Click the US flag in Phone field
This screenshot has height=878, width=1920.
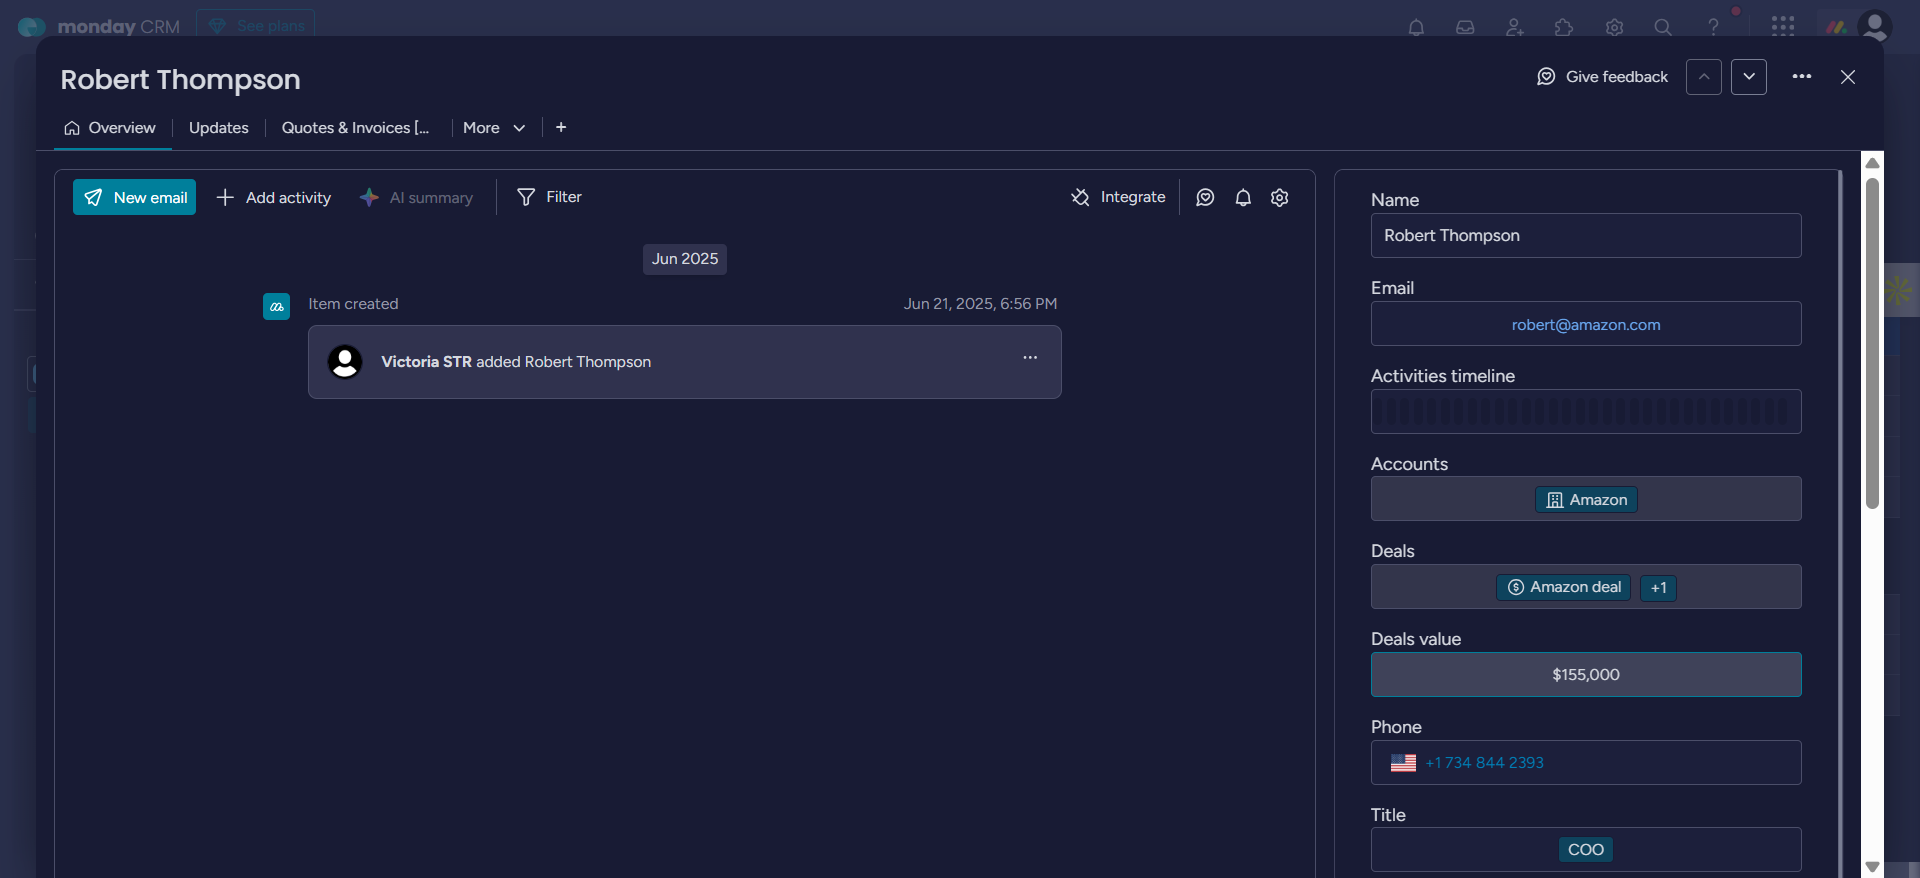(1403, 763)
